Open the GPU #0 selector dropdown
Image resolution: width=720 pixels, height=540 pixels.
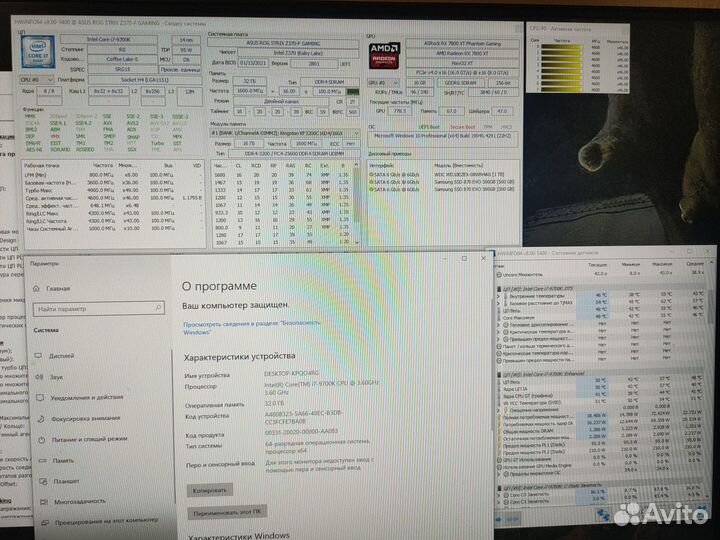pyautogui.click(x=383, y=83)
